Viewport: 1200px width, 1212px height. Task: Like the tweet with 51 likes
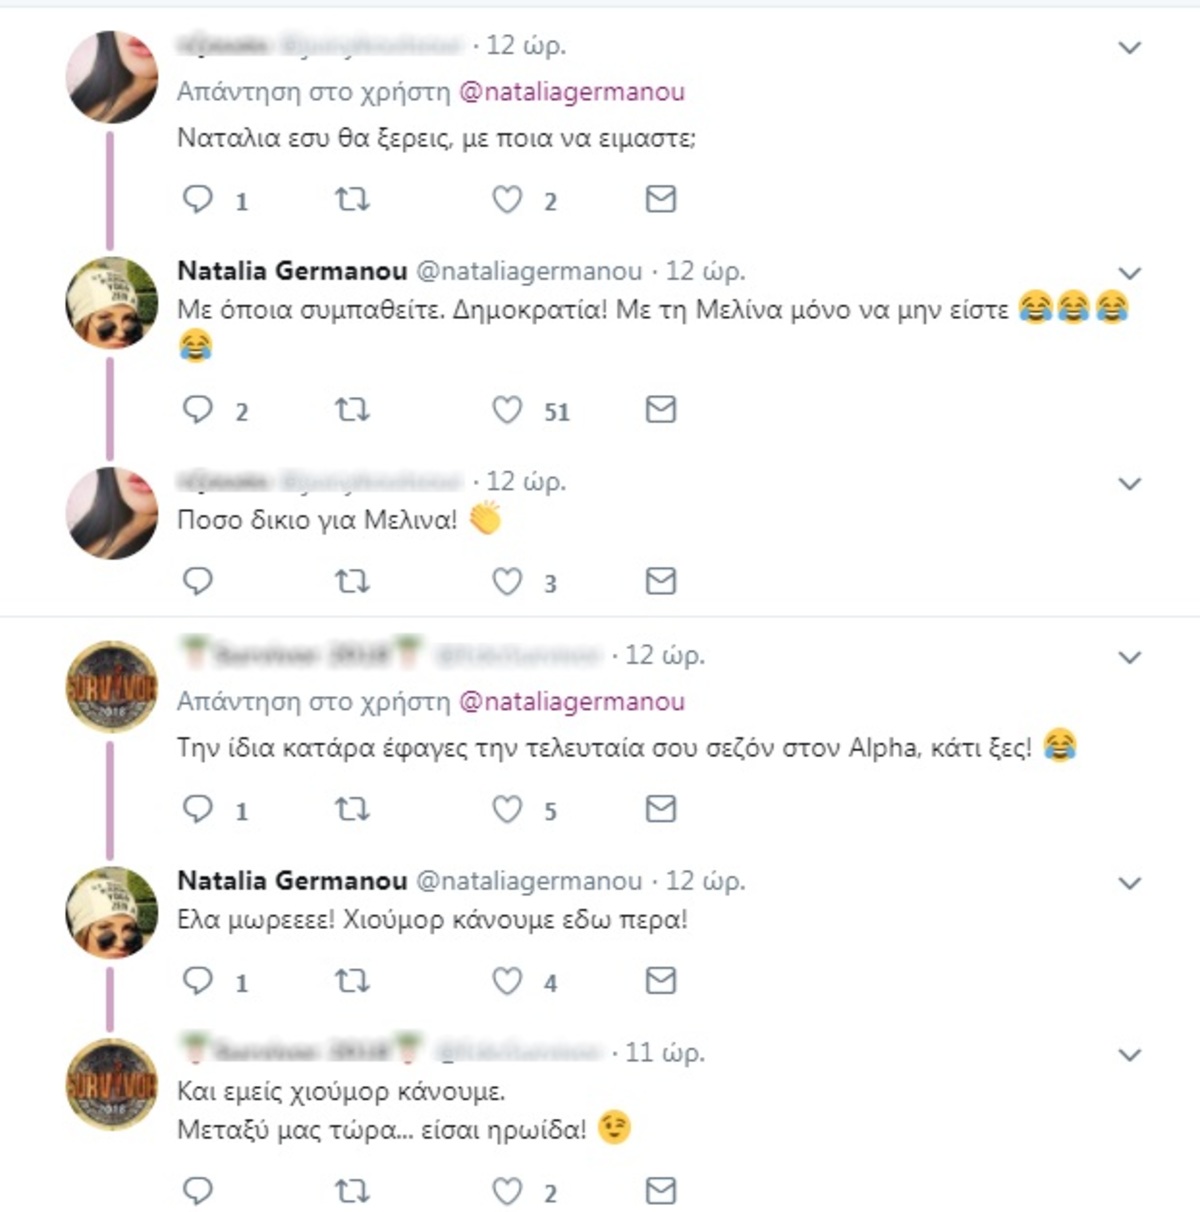click(x=507, y=410)
